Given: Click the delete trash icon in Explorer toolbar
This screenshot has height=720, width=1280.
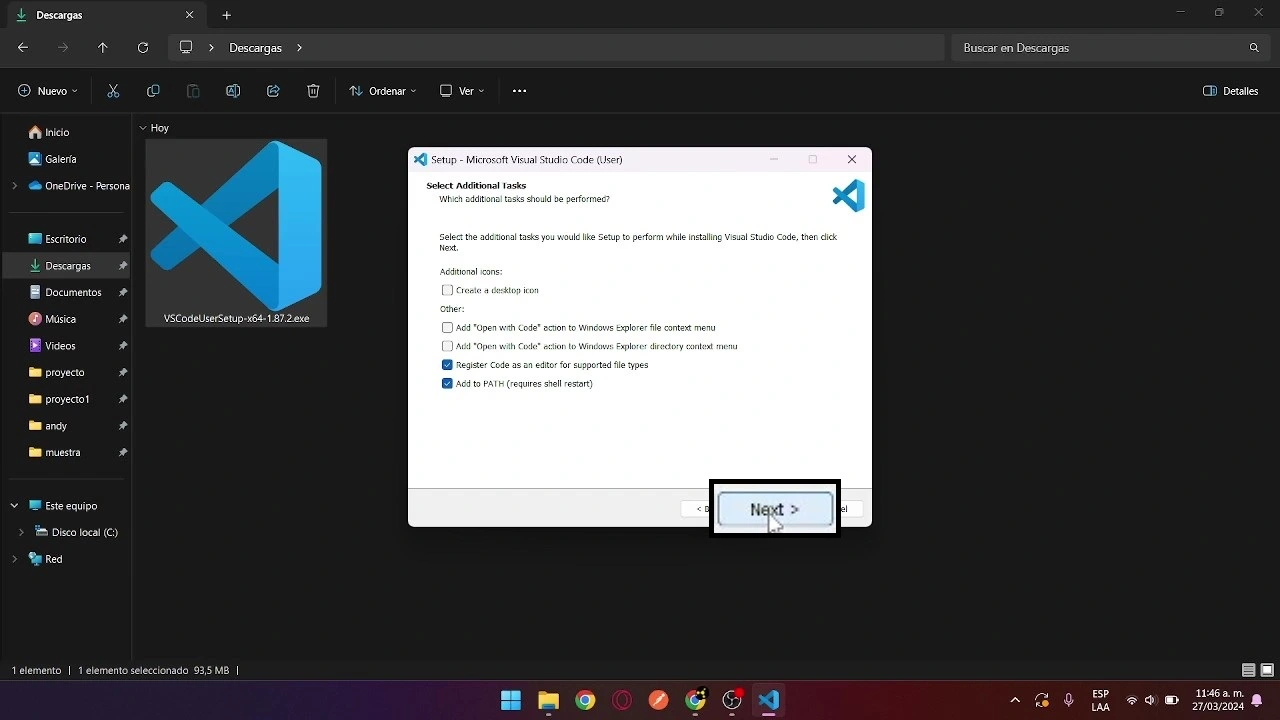Looking at the screenshot, I should [313, 91].
